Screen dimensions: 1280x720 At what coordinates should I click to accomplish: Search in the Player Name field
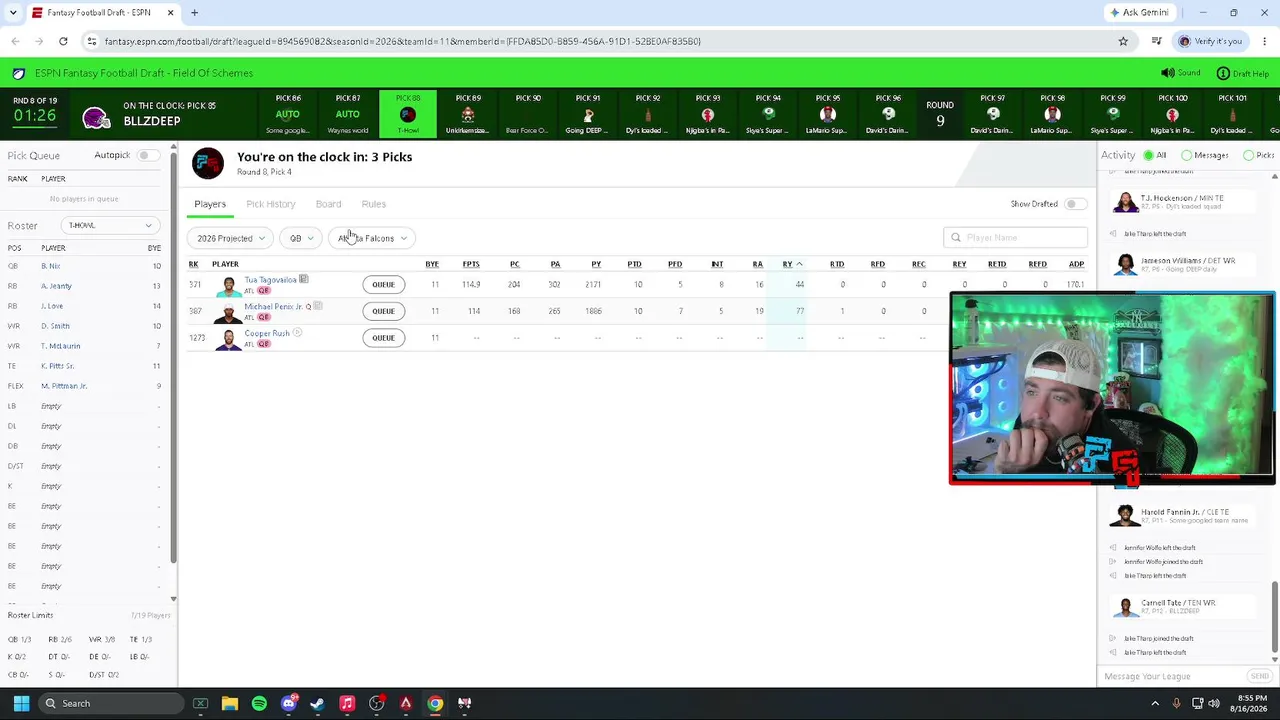click(1015, 238)
